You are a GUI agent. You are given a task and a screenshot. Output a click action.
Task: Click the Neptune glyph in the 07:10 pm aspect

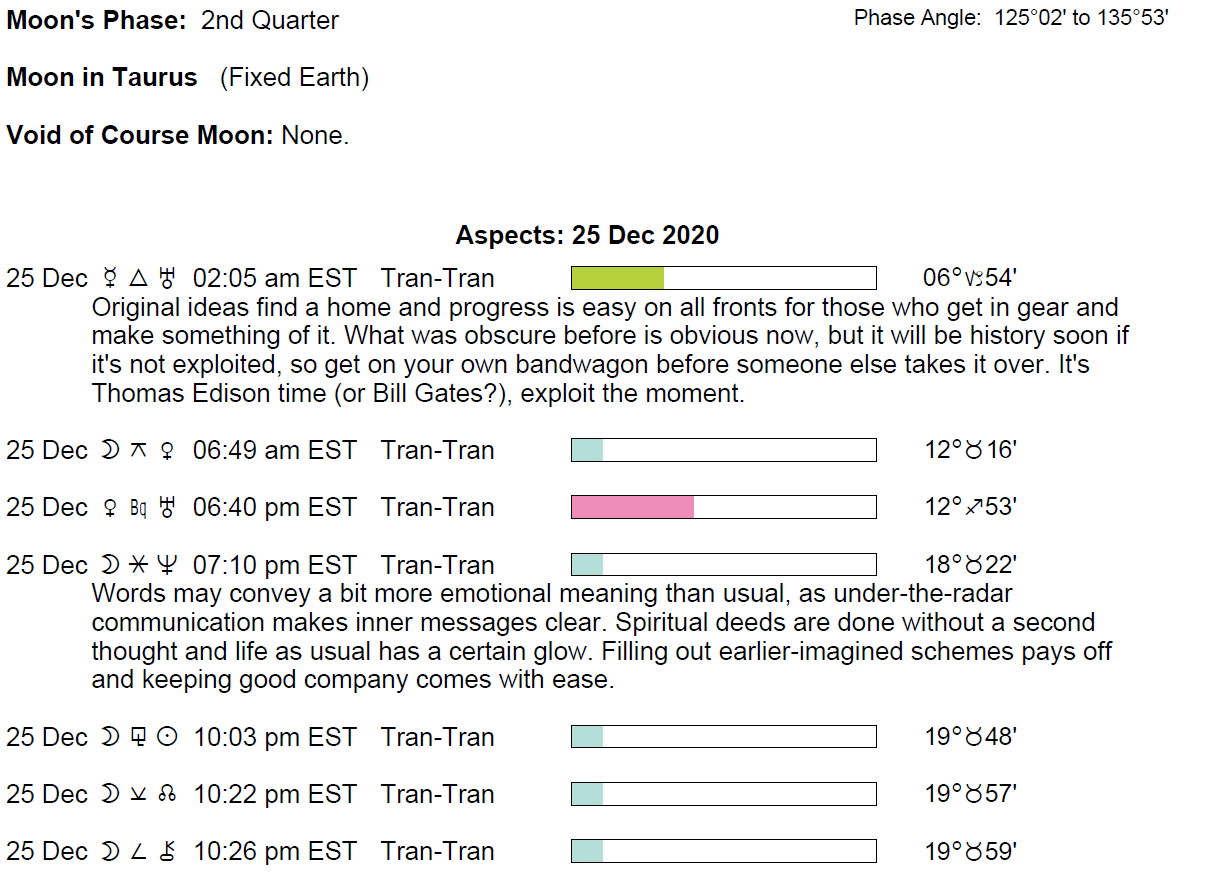(x=168, y=566)
